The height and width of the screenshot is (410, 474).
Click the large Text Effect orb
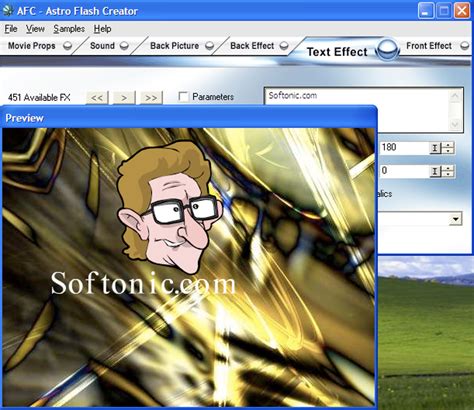[388, 50]
